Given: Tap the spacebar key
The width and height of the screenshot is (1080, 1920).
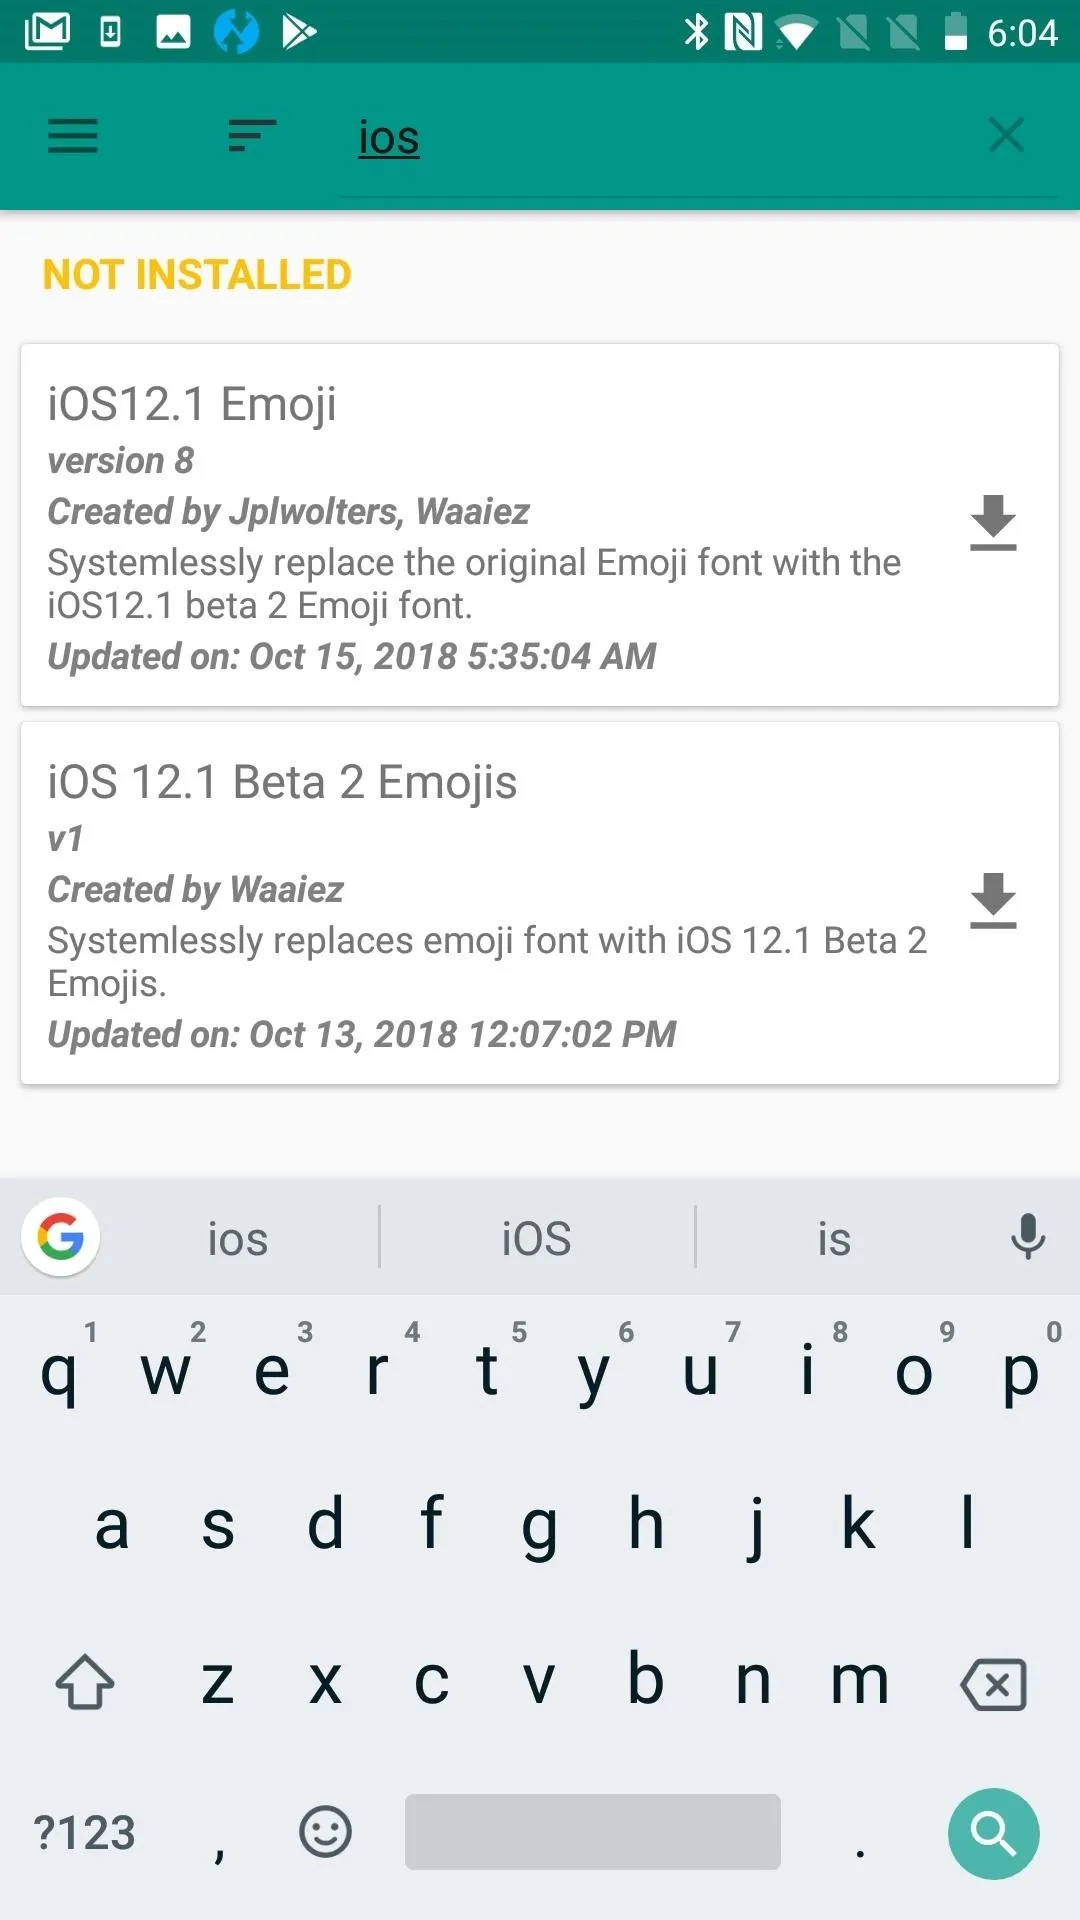Looking at the screenshot, I should [x=592, y=1832].
